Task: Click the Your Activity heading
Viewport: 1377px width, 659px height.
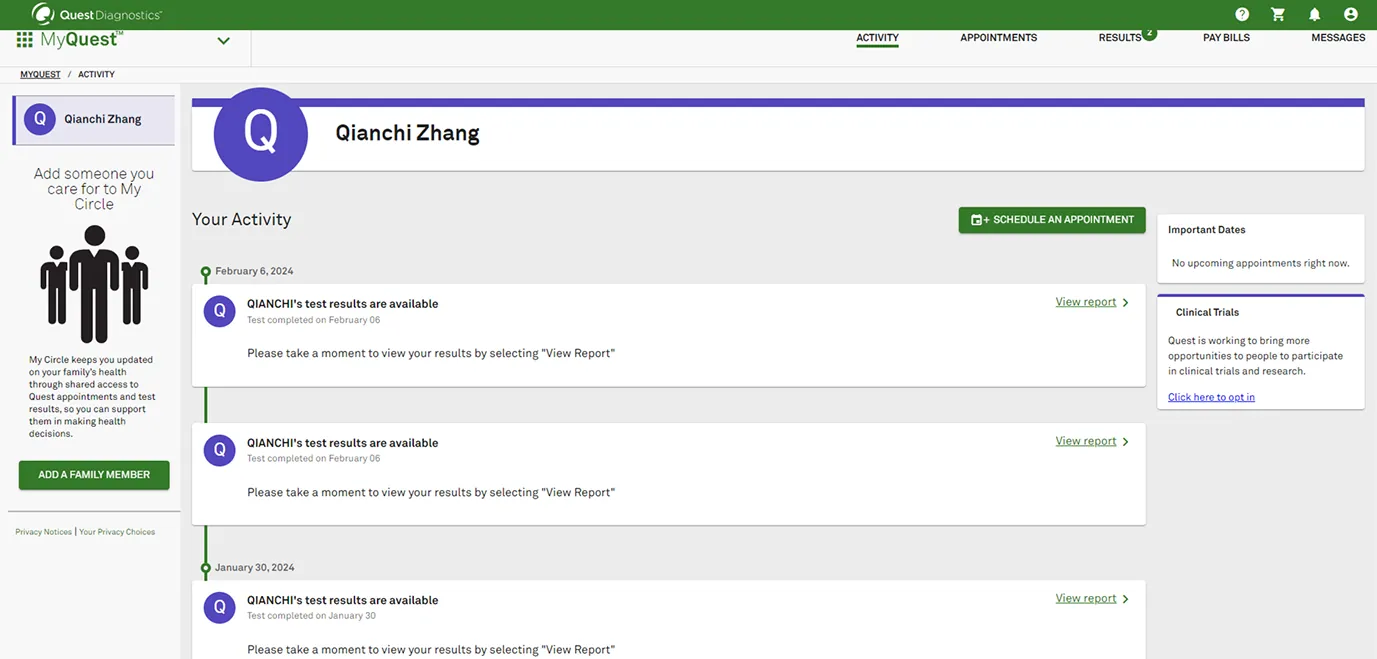Action: [x=242, y=219]
